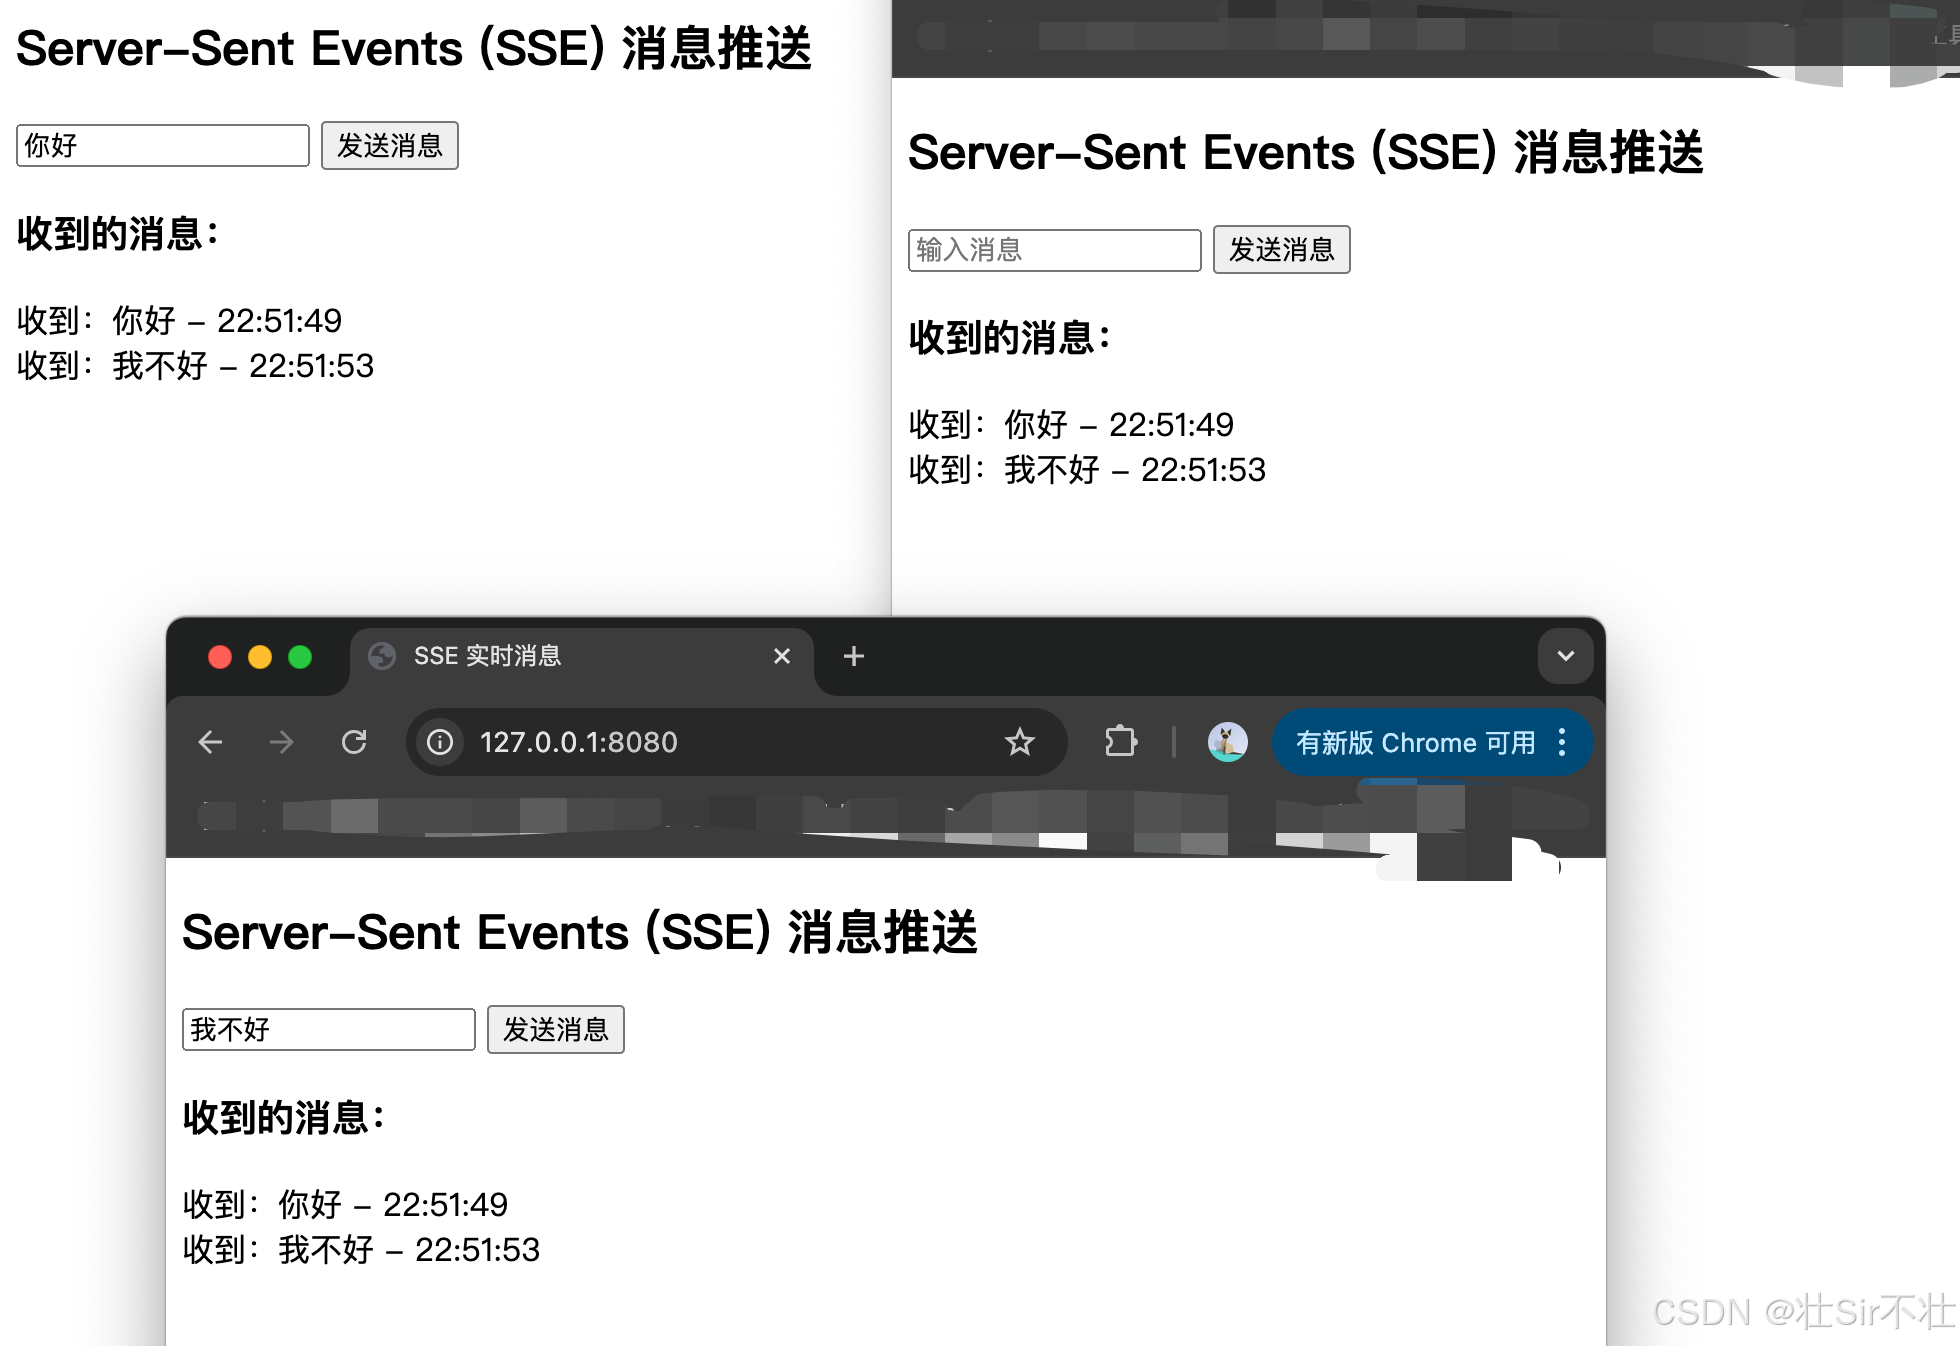Open the Chrome three-dot menu

1562,742
